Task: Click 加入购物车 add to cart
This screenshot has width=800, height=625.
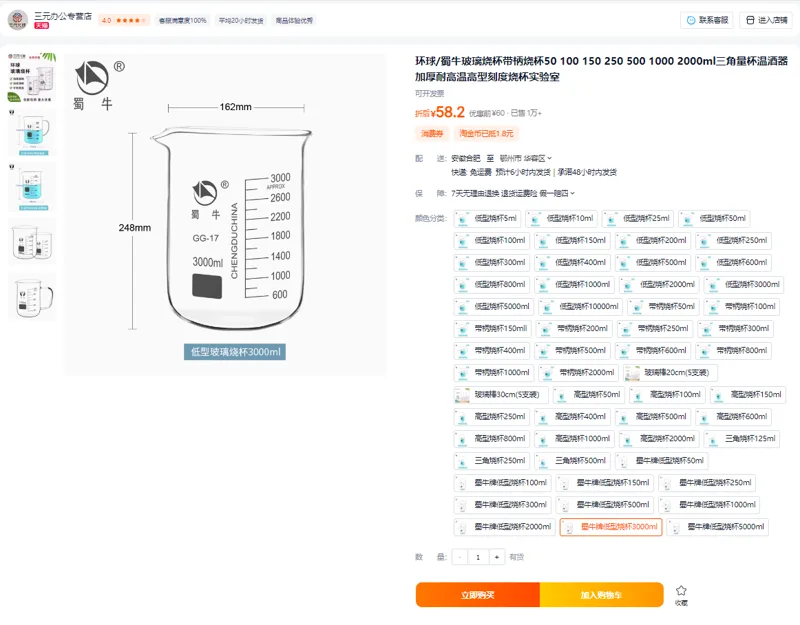Action: pyautogui.click(x=602, y=595)
